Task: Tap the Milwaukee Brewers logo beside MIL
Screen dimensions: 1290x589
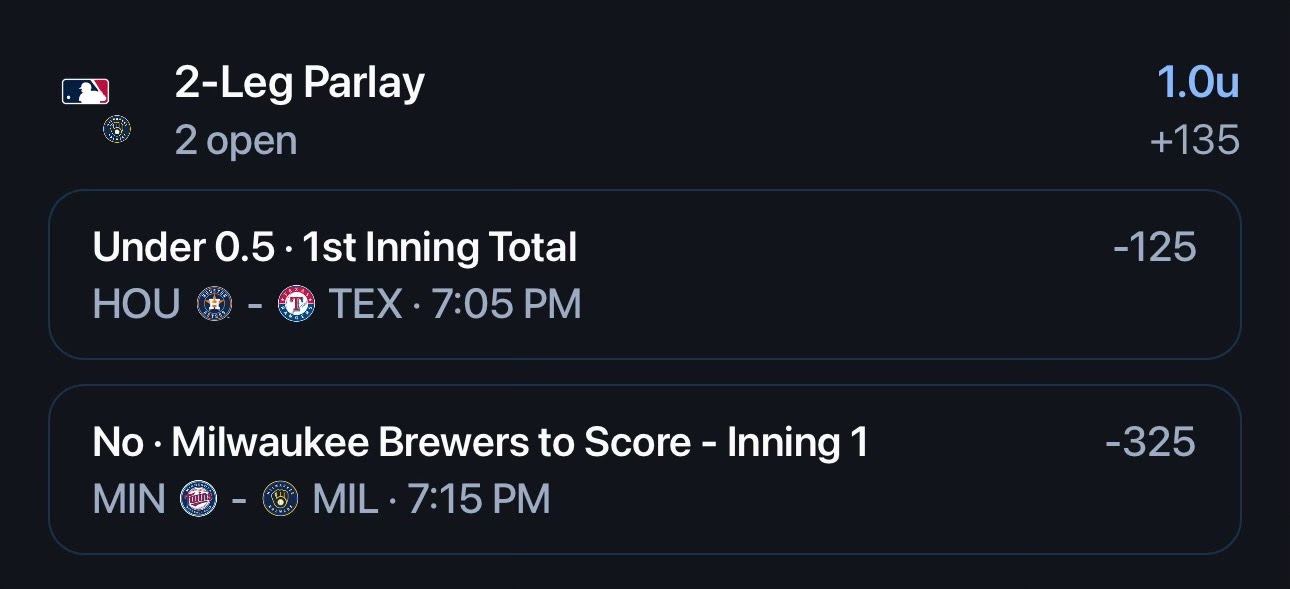Action: coord(281,498)
